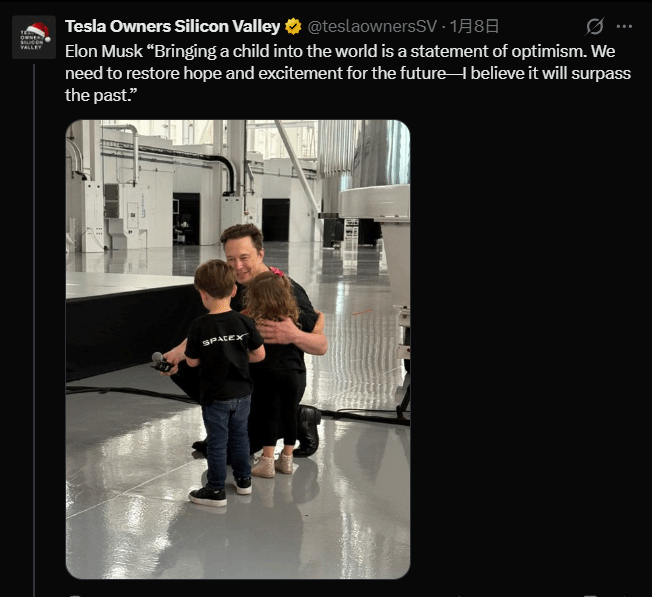Open the Tesla Owners Silicon Valley avatar

33,39
